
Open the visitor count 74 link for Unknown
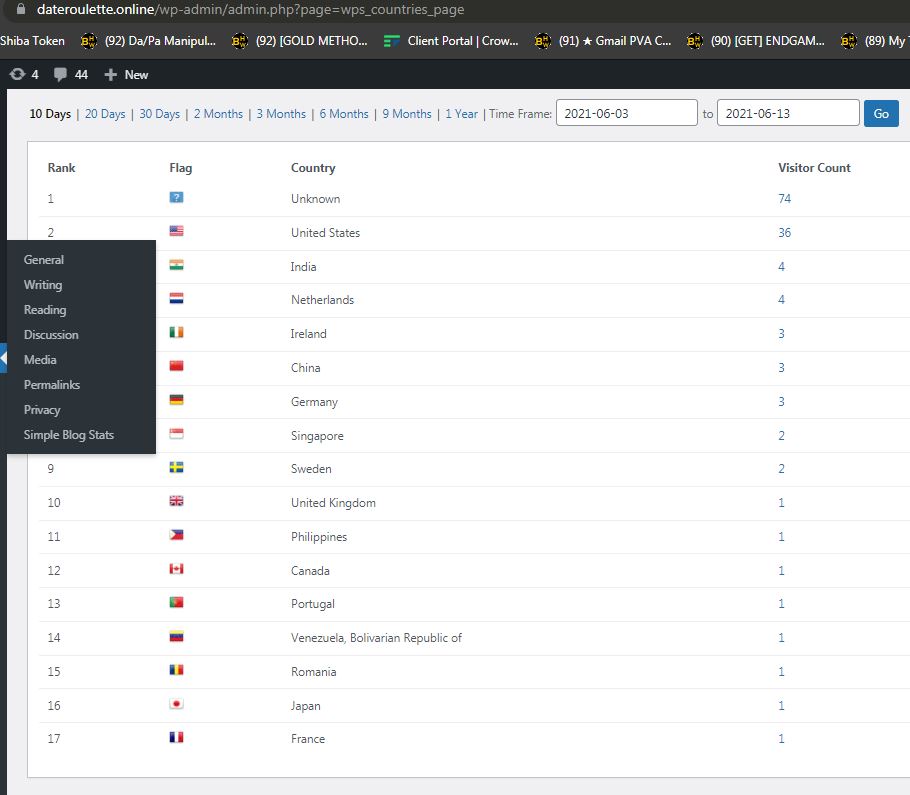click(784, 199)
